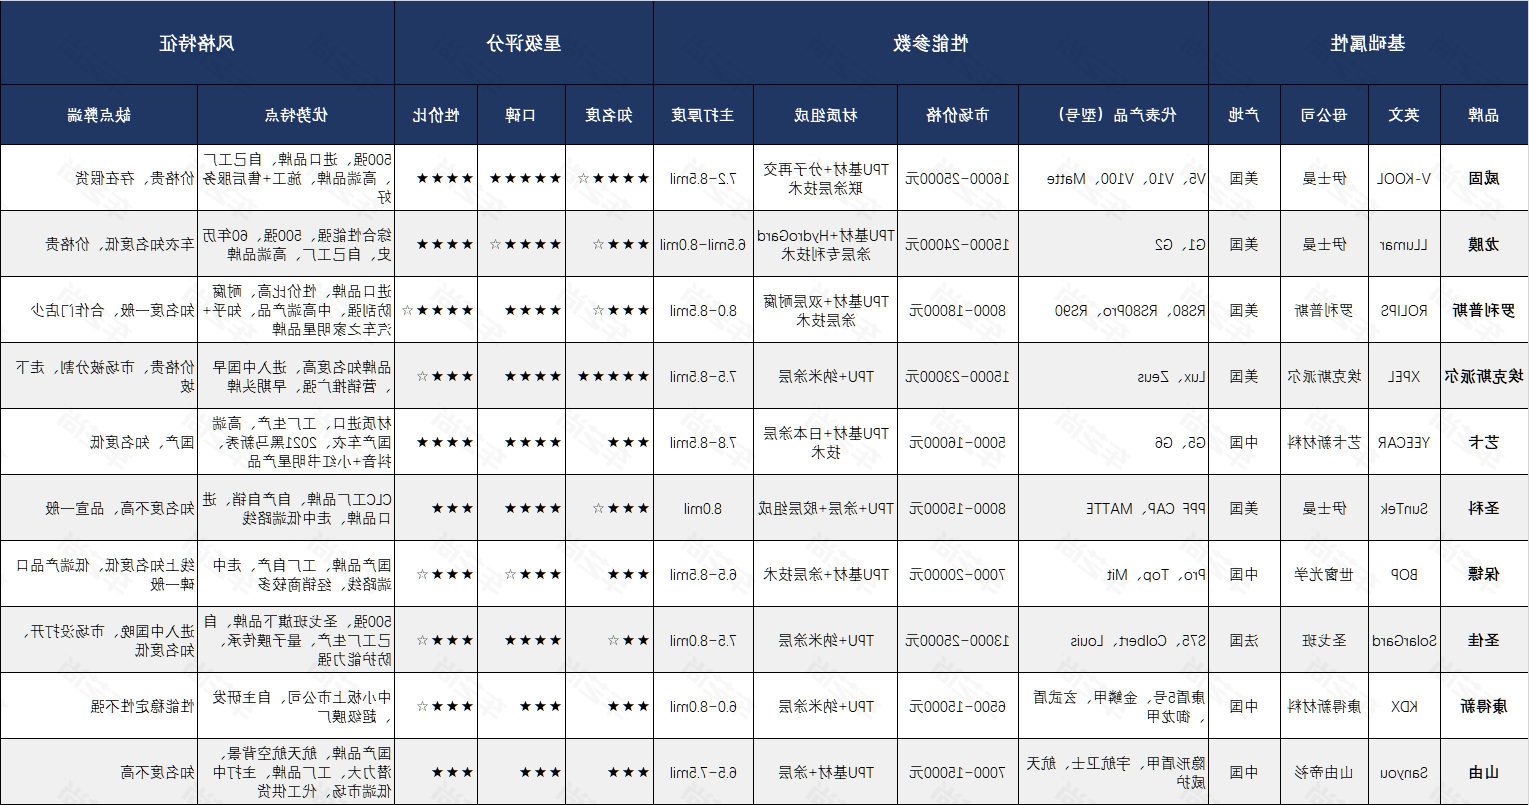Image resolution: width=1529 pixels, height=805 pixels.
Task: Select the 市场价格 column header
Action: 958,115
